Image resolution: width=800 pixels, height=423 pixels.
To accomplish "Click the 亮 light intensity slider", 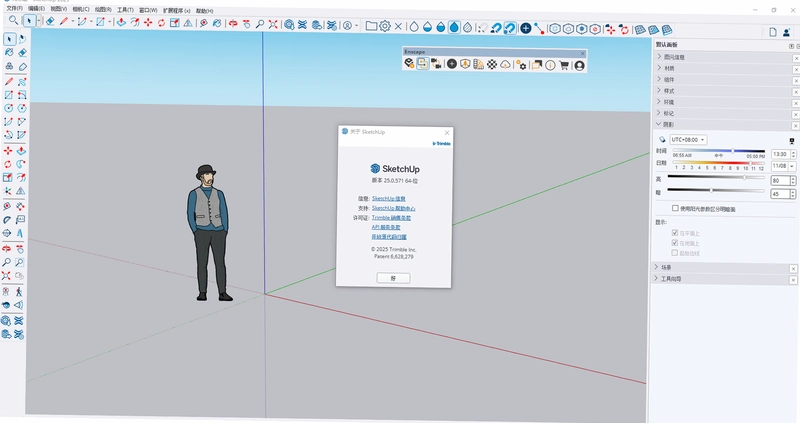I will click(716, 177).
